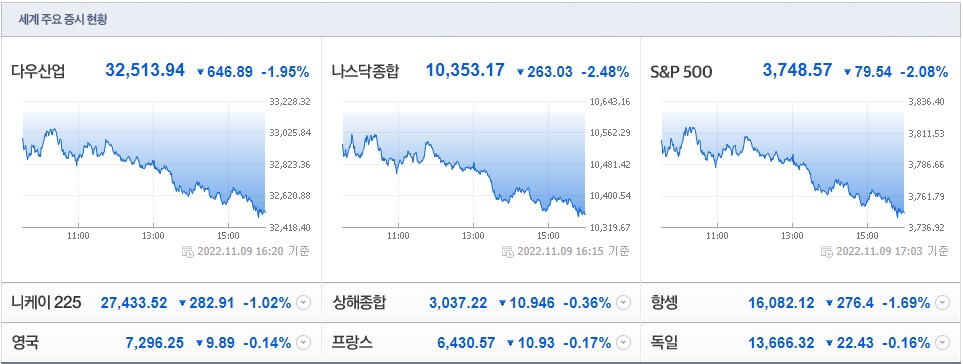The width and height of the screenshot is (963, 364).
Task: Expand the 니케이 225 row chevron
Action: 303,303
